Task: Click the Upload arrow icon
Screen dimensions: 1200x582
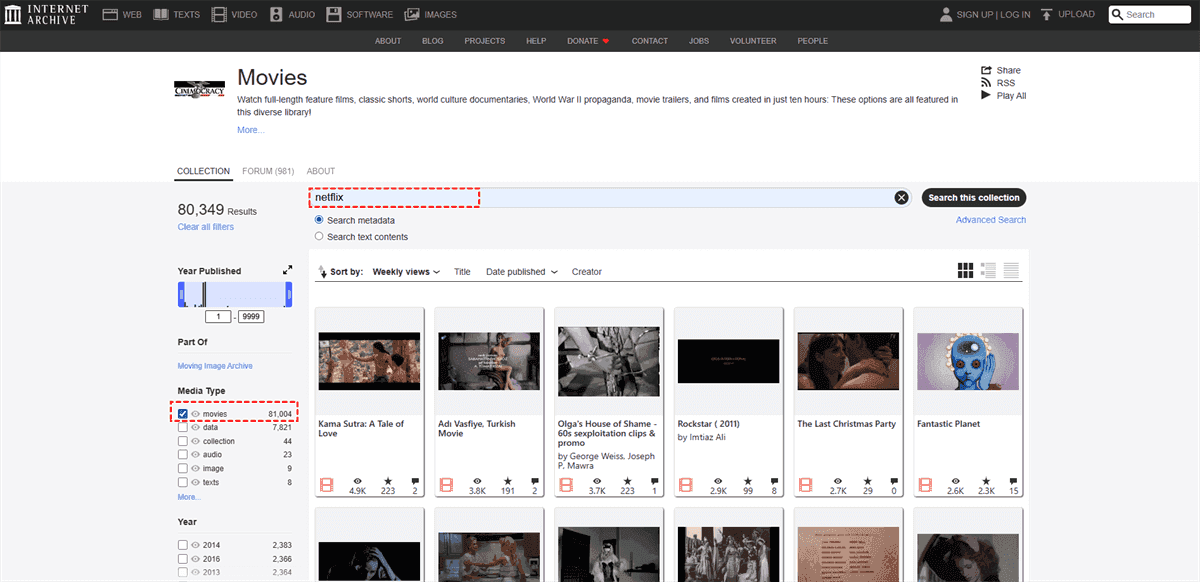Action: coord(1046,15)
